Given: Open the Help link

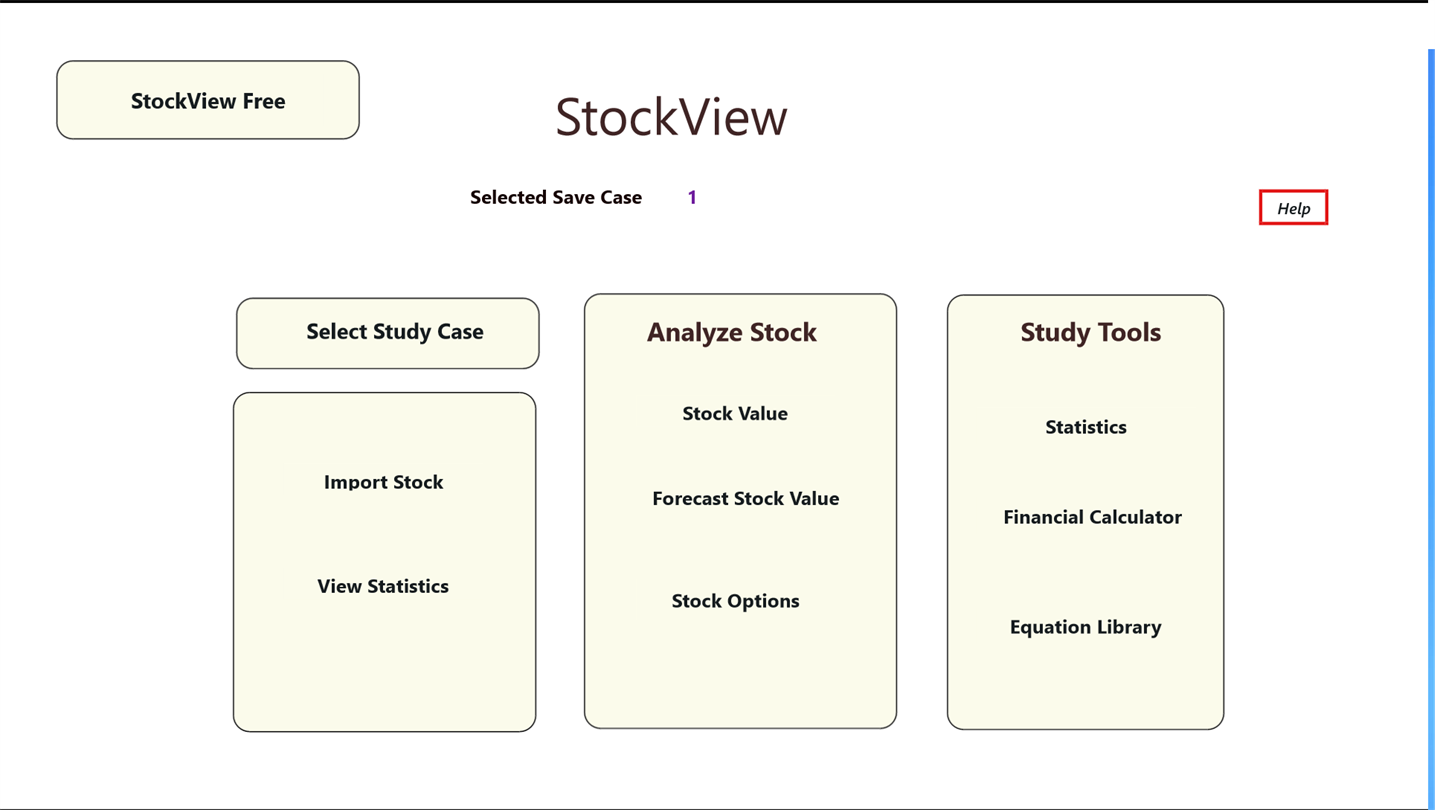Looking at the screenshot, I should point(1293,208).
